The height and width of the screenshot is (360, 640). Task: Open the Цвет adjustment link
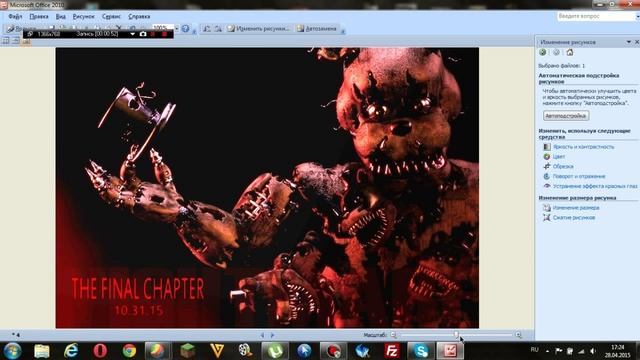(559, 157)
